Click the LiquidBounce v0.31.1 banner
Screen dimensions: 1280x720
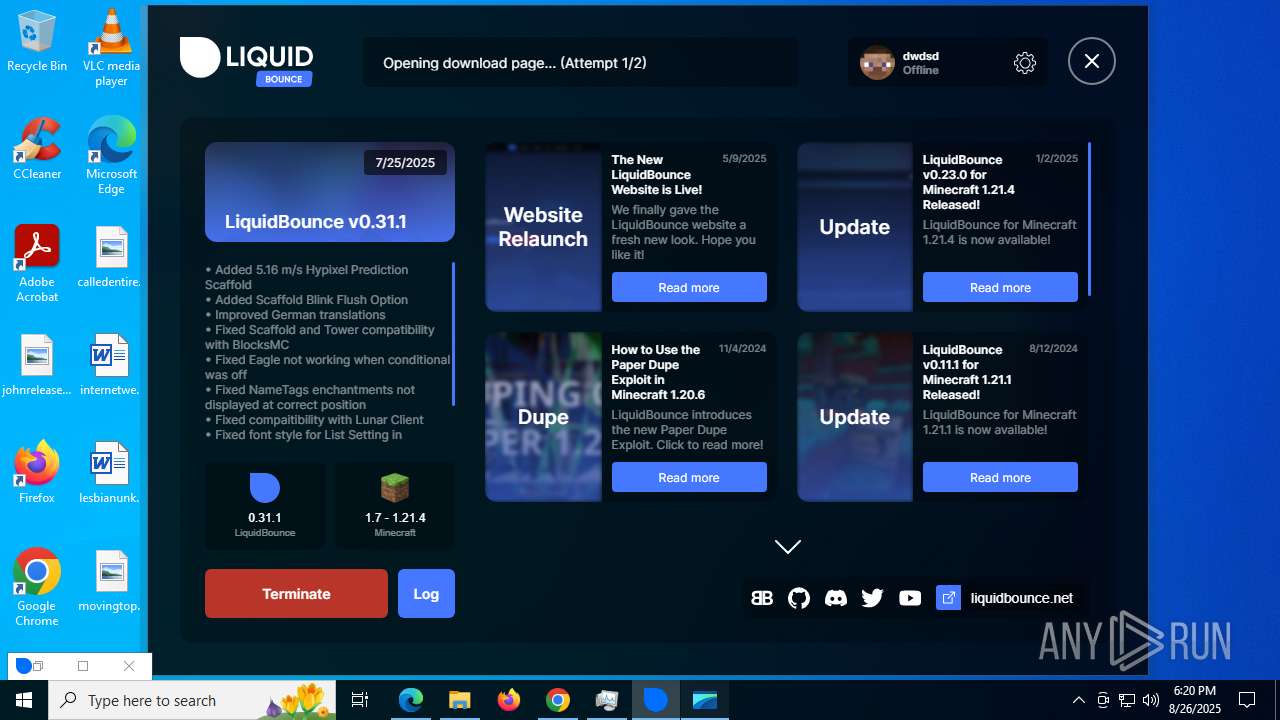pyautogui.click(x=330, y=192)
